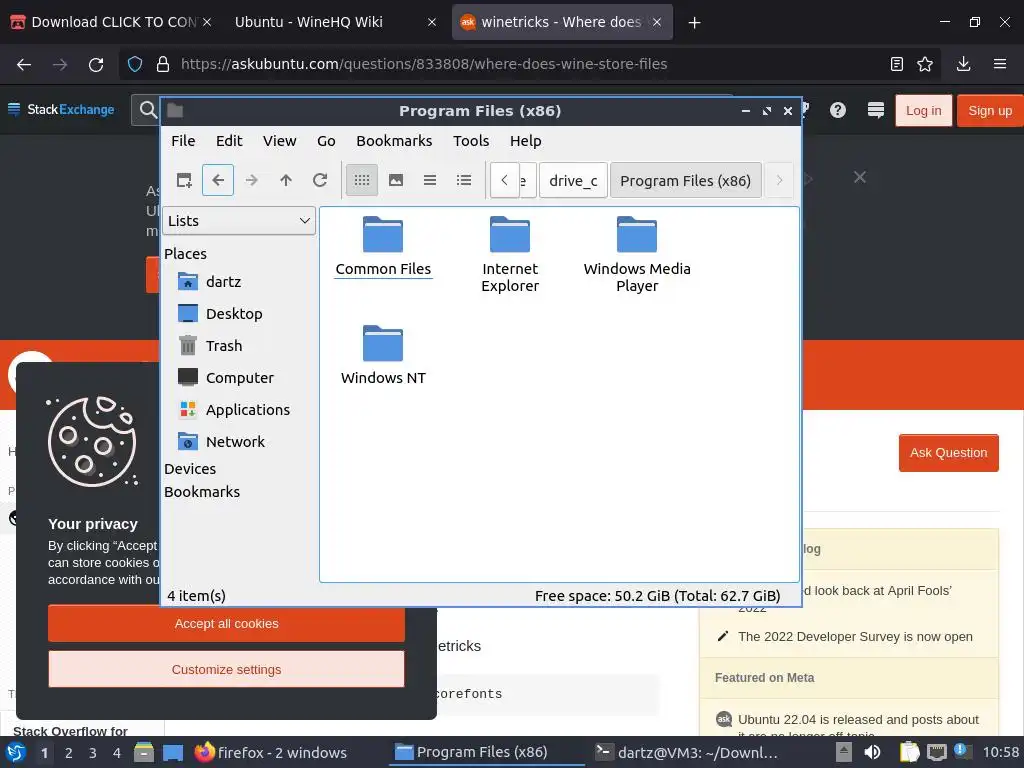Click the forward arrow in file manager toolbar
The height and width of the screenshot is (768, 1024).
coord(251,180)
